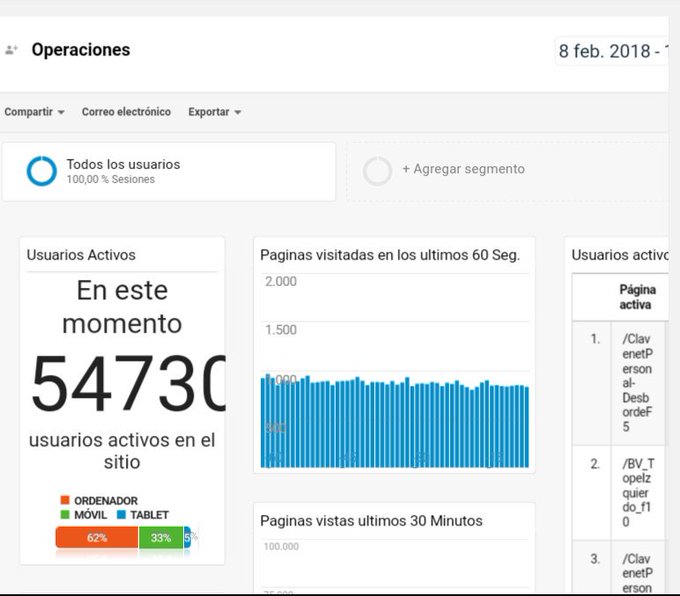Click row number 3. in the active pages table

[595, 559]
